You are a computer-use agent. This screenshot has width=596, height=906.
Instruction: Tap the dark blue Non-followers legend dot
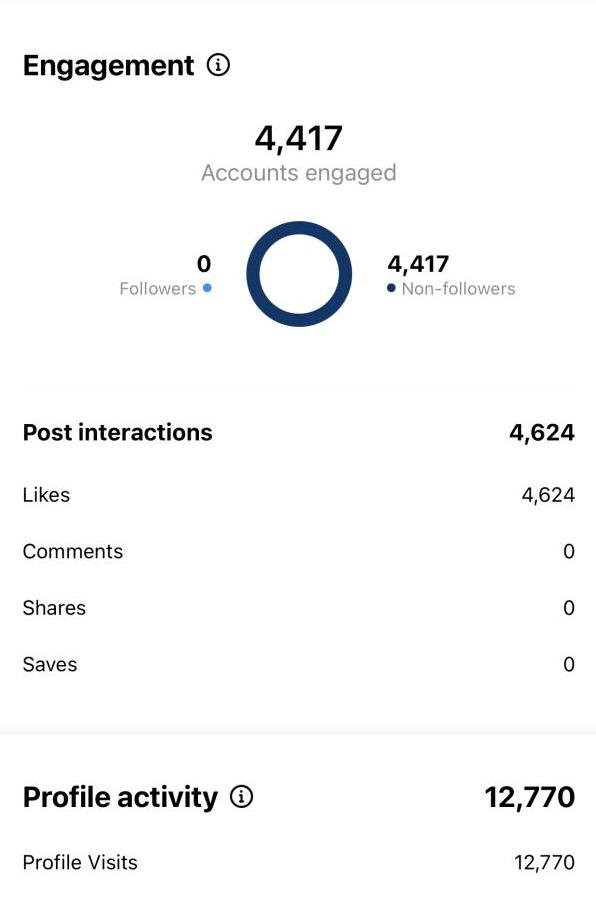(x=391, y=288)
